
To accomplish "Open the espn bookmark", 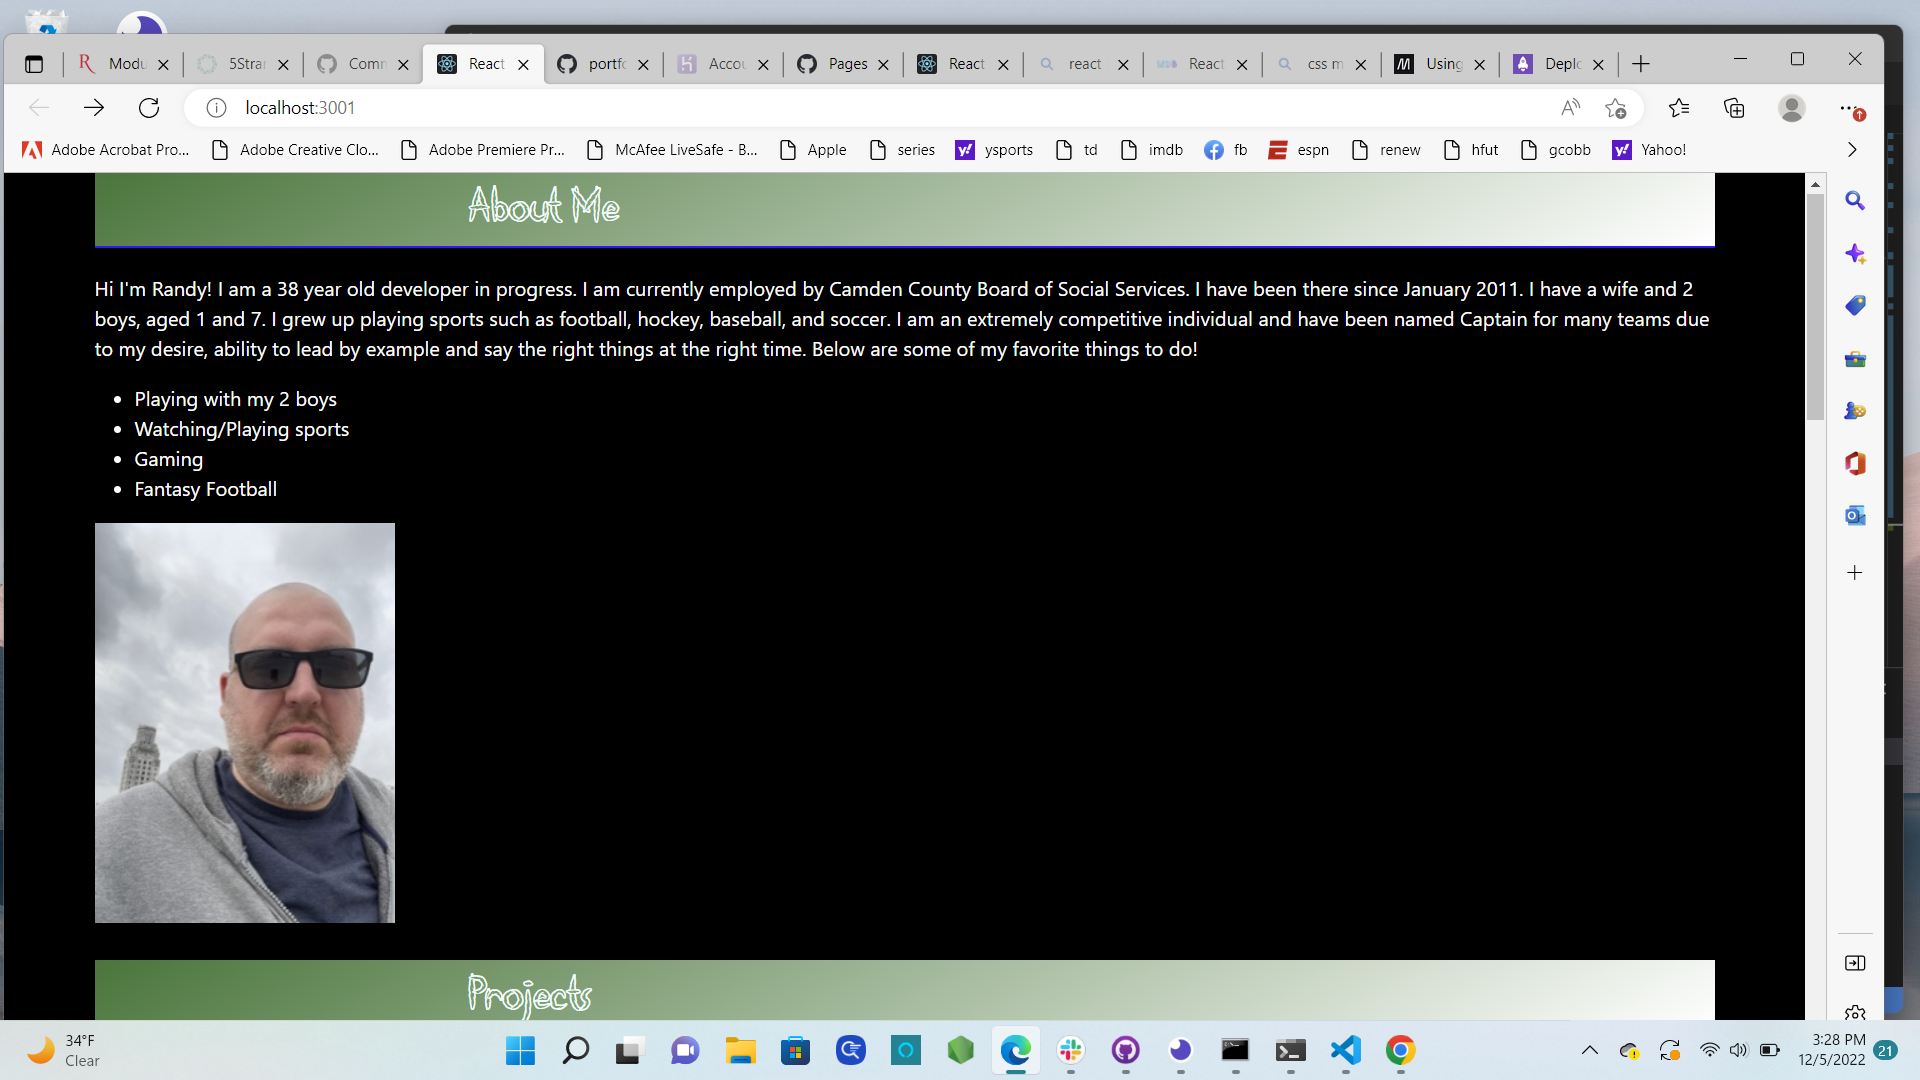I will [1299, 150].
